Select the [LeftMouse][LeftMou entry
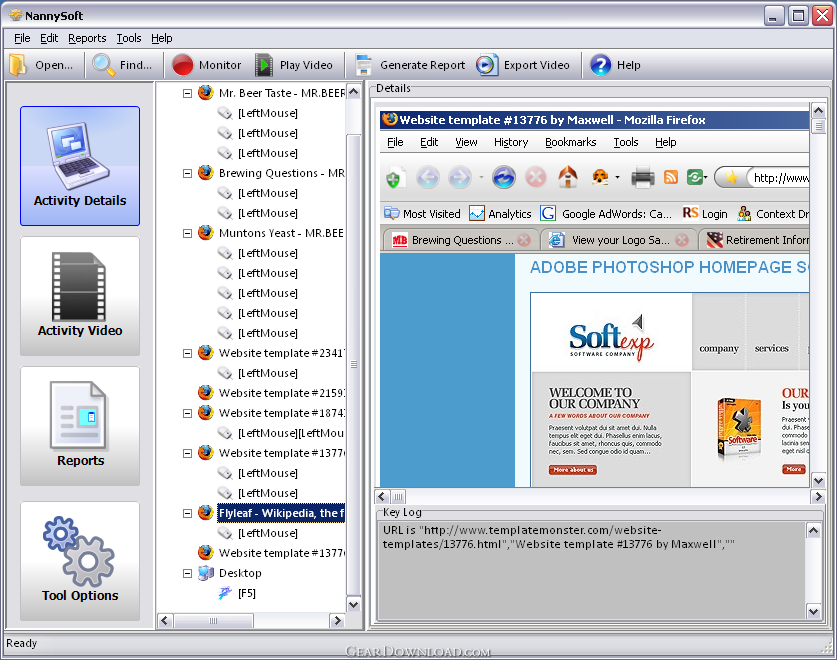 point(291,433)
